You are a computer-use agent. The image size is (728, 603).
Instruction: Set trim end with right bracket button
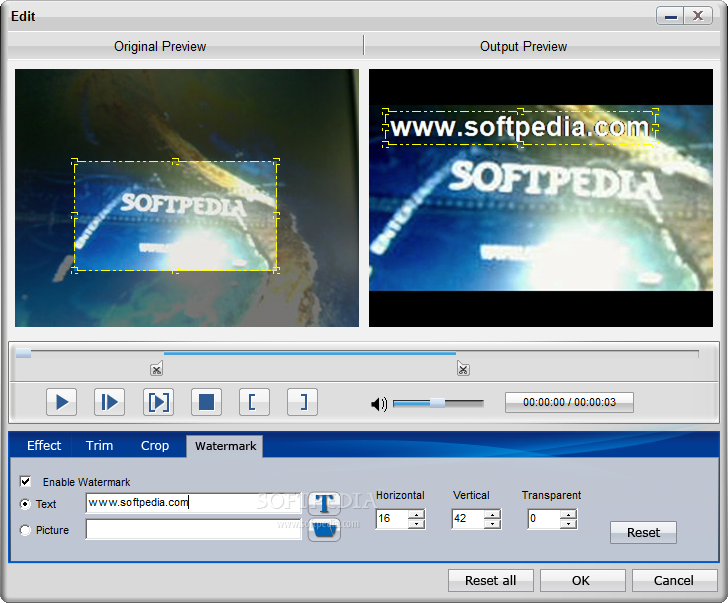pyautogui.click(x=303, y=402)
